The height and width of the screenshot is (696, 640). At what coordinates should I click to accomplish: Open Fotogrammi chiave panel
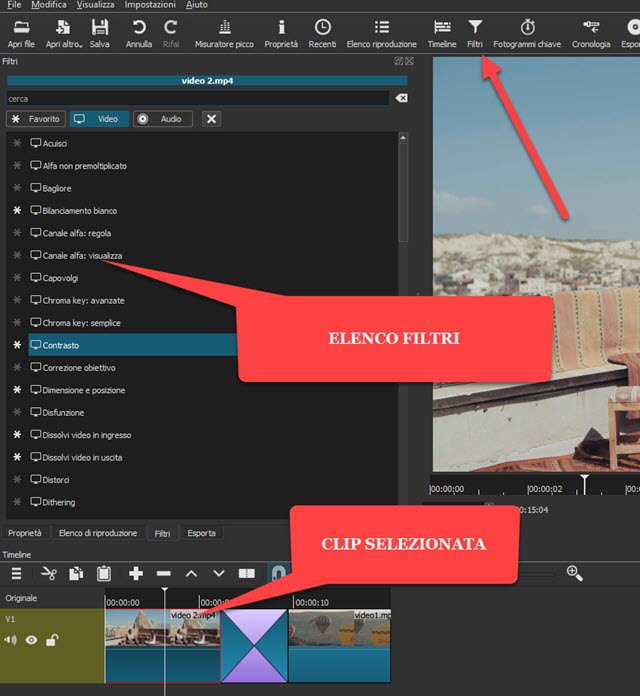[527, 34]
